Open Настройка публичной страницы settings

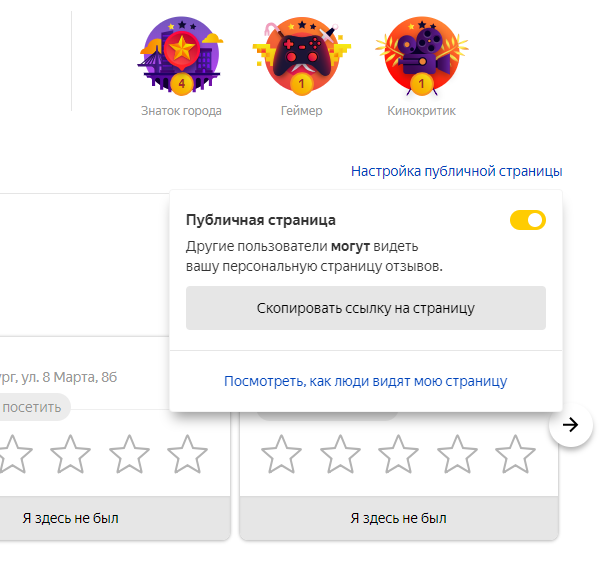pos(457,171)
